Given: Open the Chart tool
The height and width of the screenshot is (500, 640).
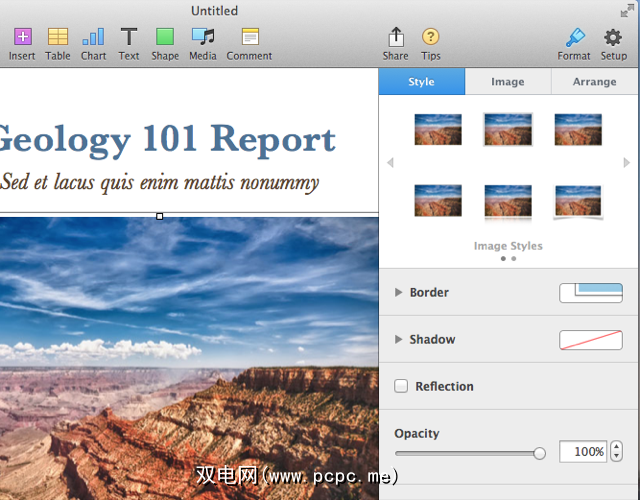Looking at the screenshot, I should (93, 38).
